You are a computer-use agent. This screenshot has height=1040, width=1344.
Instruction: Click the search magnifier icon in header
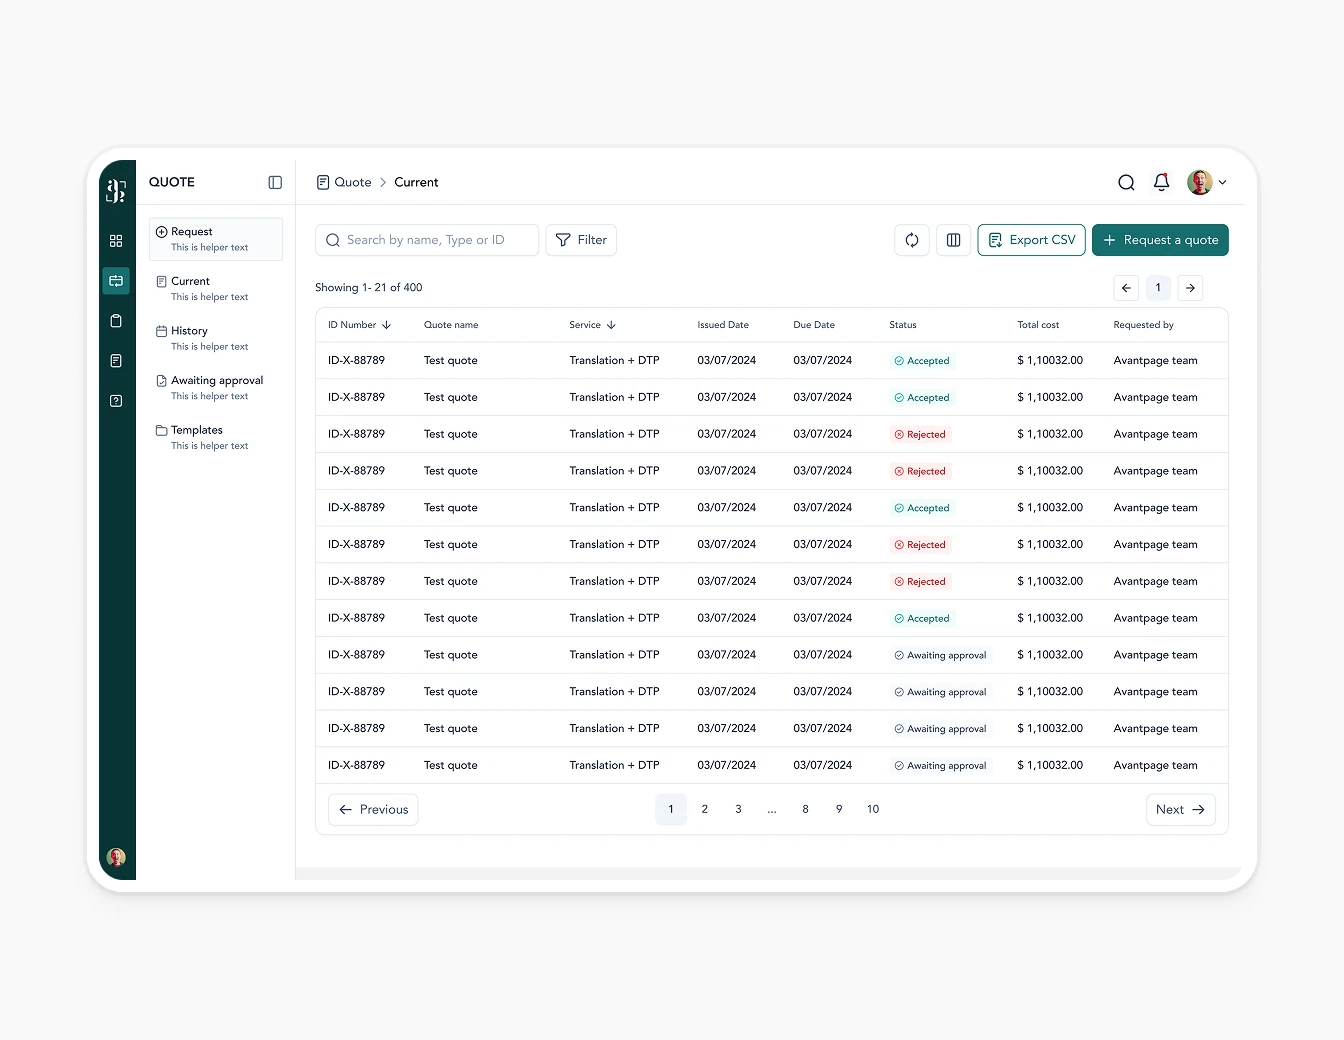click(1126, 182)
